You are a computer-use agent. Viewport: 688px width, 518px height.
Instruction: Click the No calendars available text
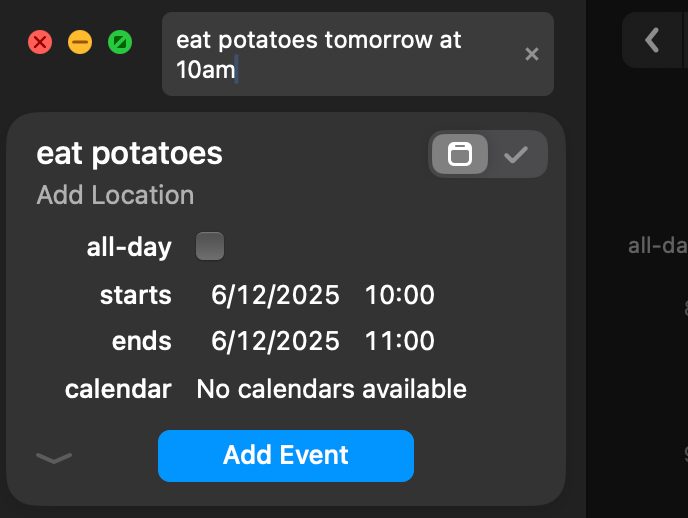point(331,388)
